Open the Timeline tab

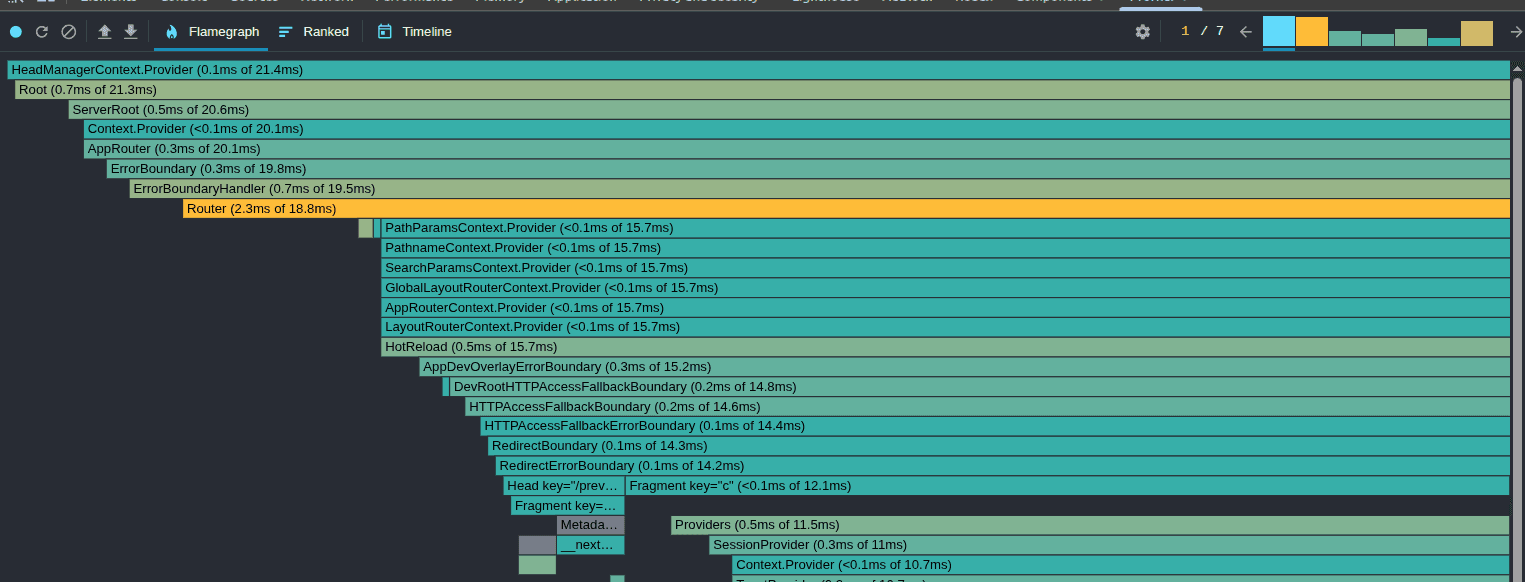414,32
